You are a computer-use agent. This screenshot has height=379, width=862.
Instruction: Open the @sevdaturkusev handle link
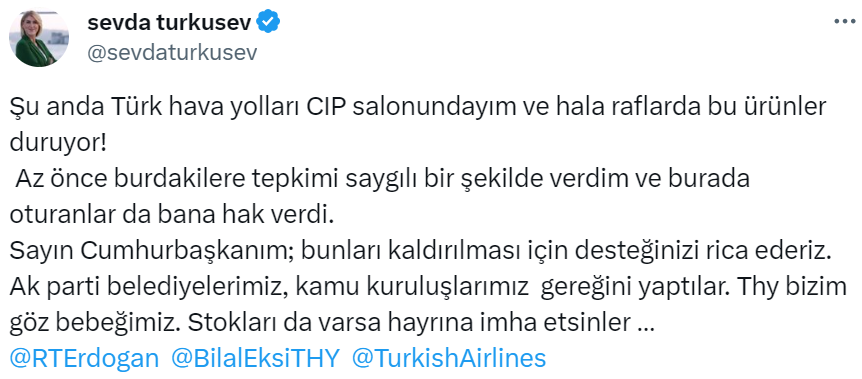(172, 52)
